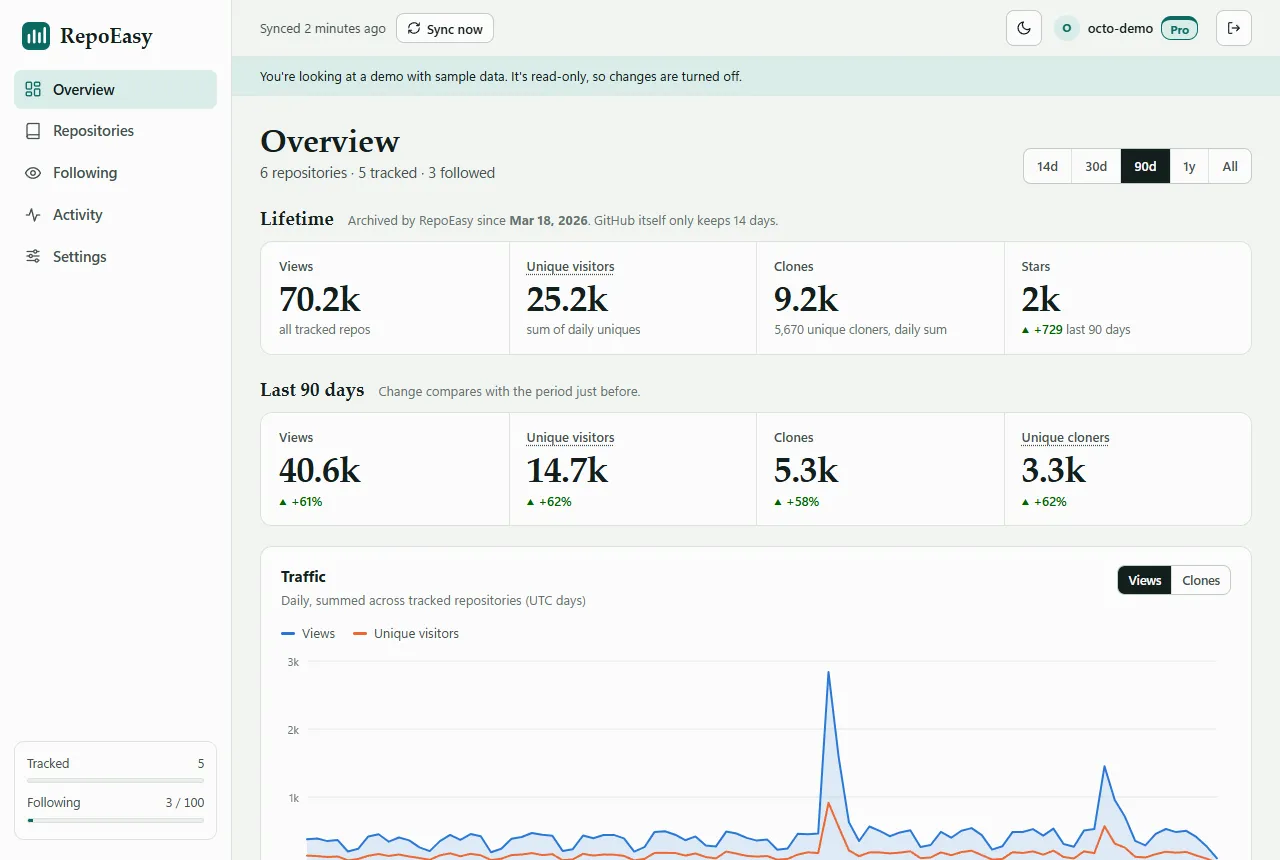Viewport: 1280px width, 860px height.
Task: Click the Lifetime Unique visitors label
Action: pyautogui.click(x=570, y=267)
